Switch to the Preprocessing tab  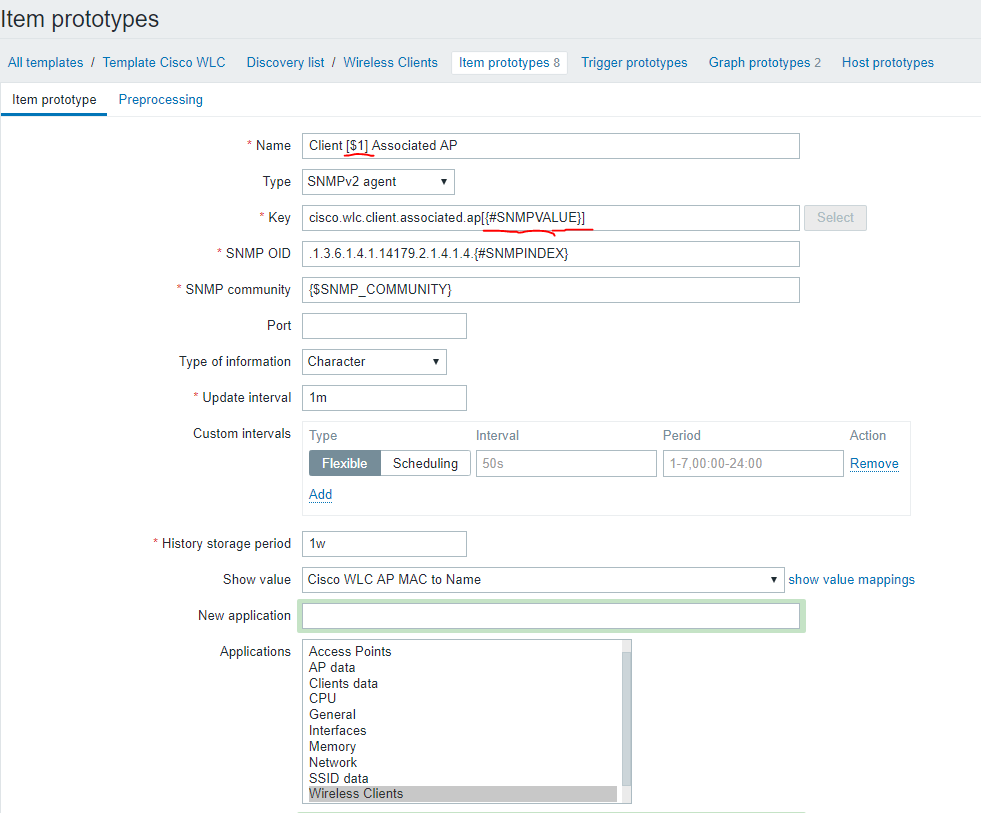coord(160,99)
